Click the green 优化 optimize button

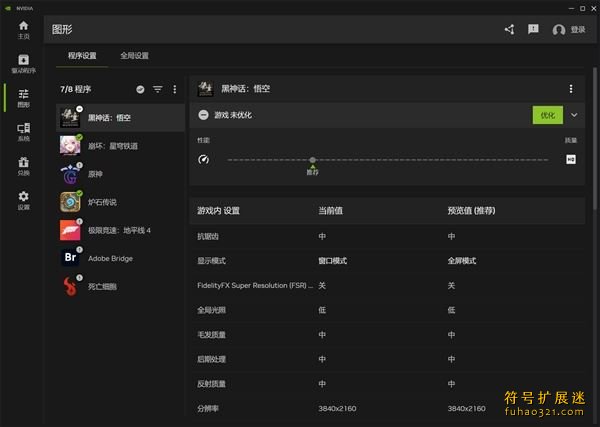[x=548, y=115]
